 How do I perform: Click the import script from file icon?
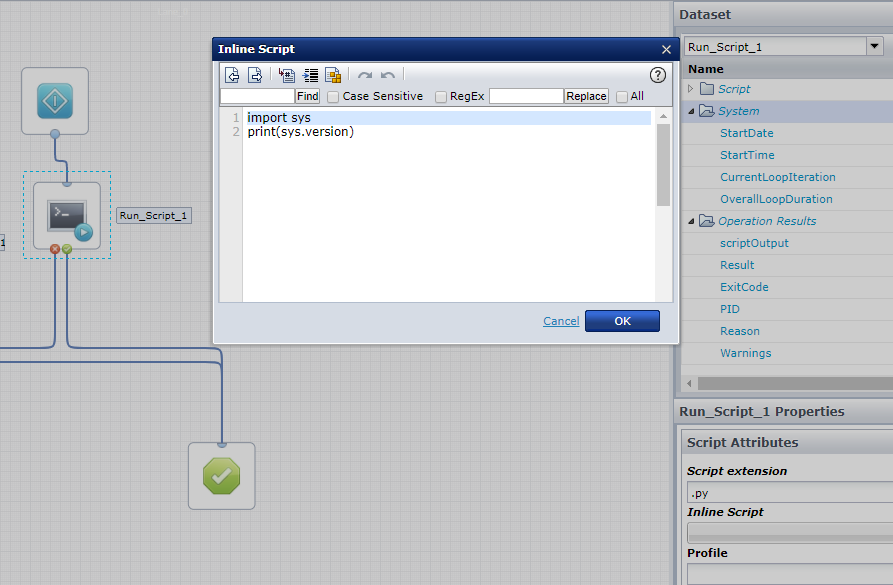point(231,75)
